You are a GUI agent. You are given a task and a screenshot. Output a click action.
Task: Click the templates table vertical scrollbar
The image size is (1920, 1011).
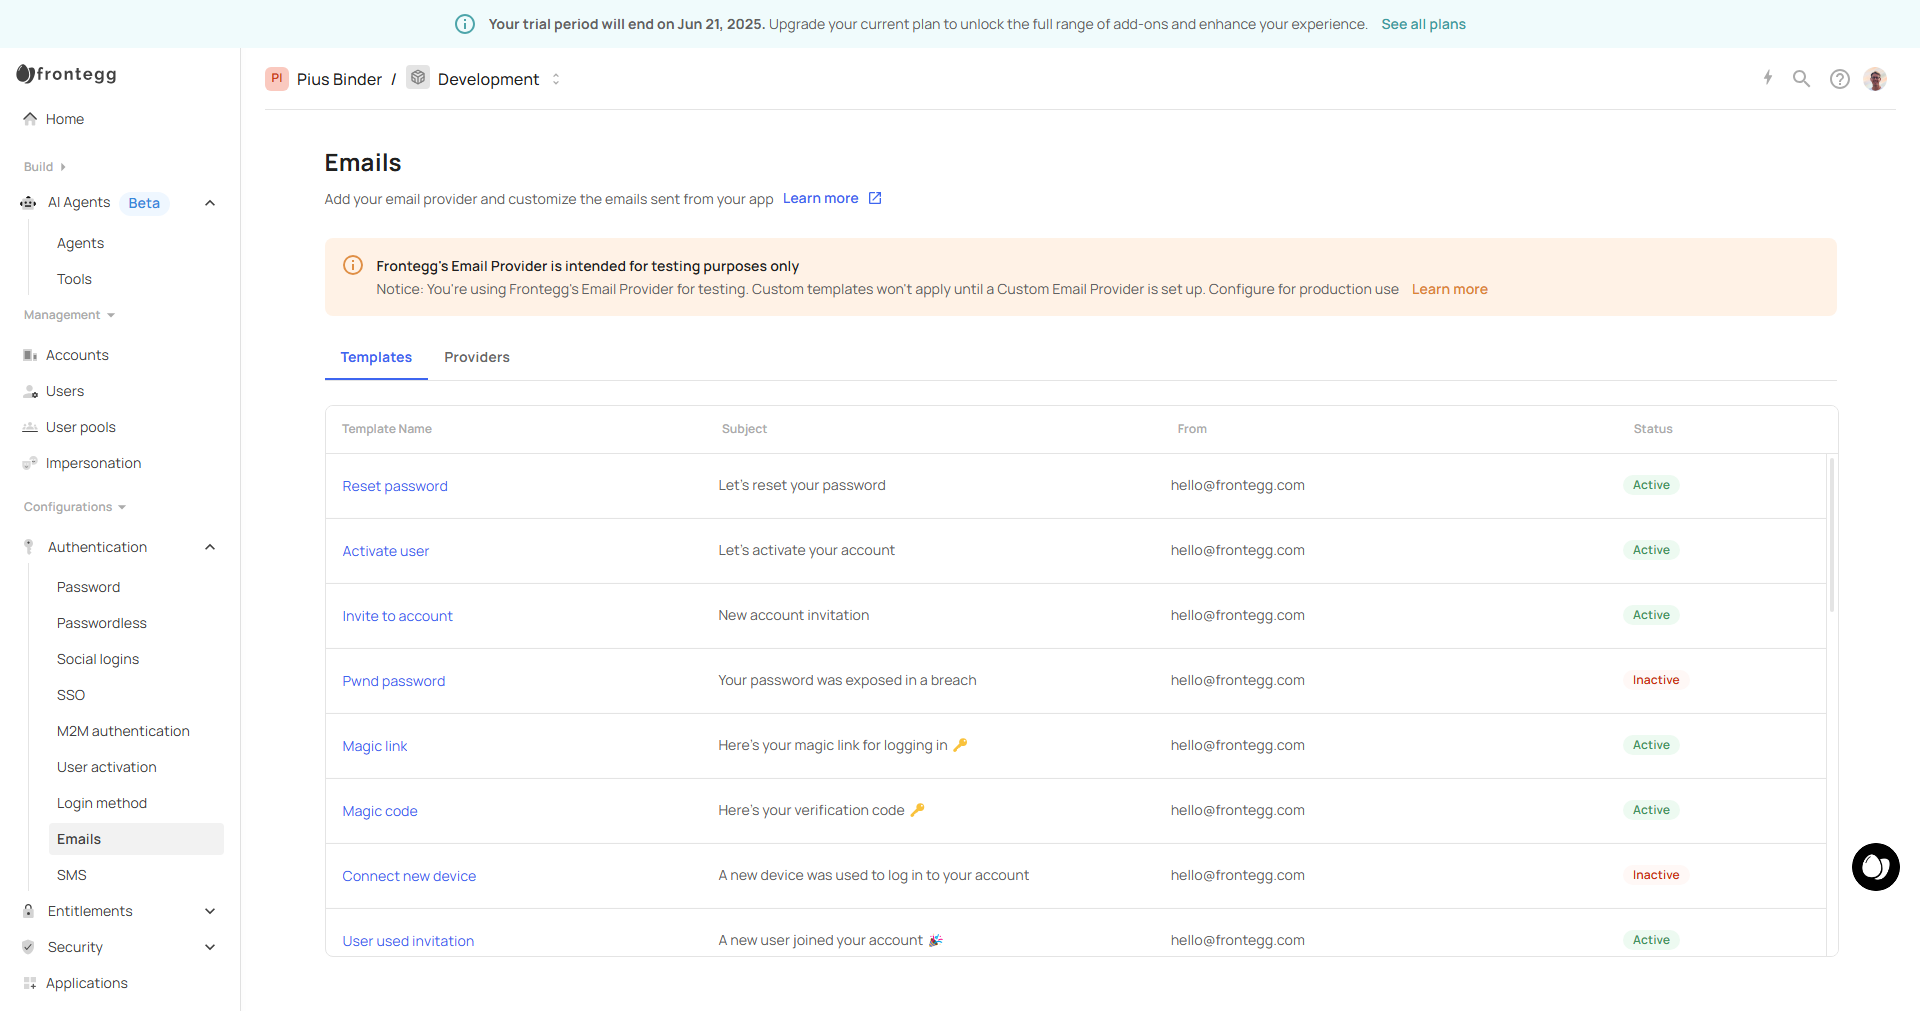click(1832, 535)
